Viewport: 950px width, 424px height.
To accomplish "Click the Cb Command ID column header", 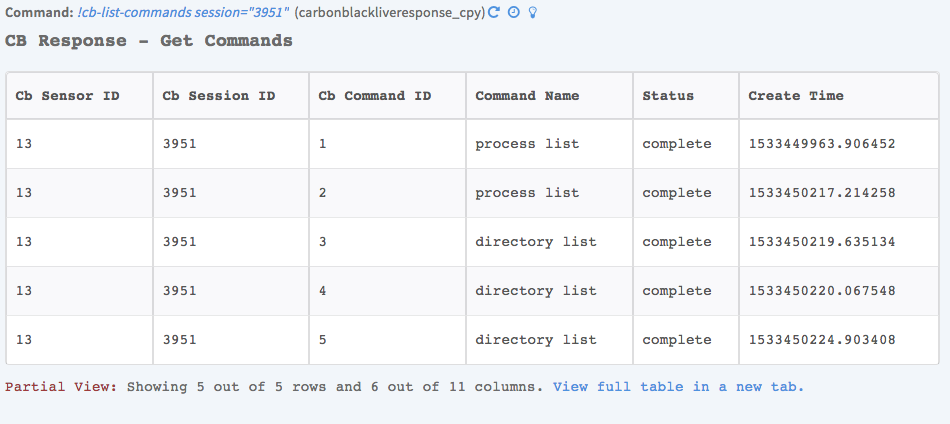I will (375, 96).
